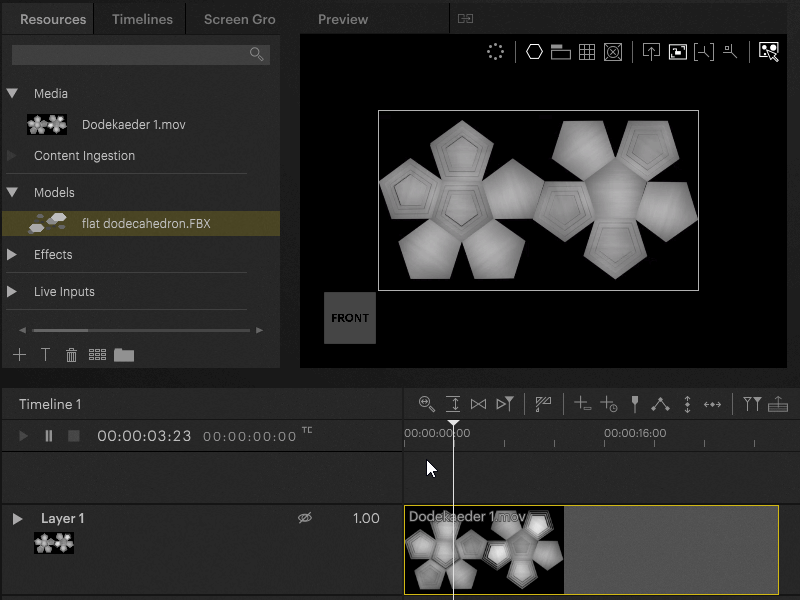
Task: Expand the Effects section
Action: pyautogui.click(x=12, y=255)
